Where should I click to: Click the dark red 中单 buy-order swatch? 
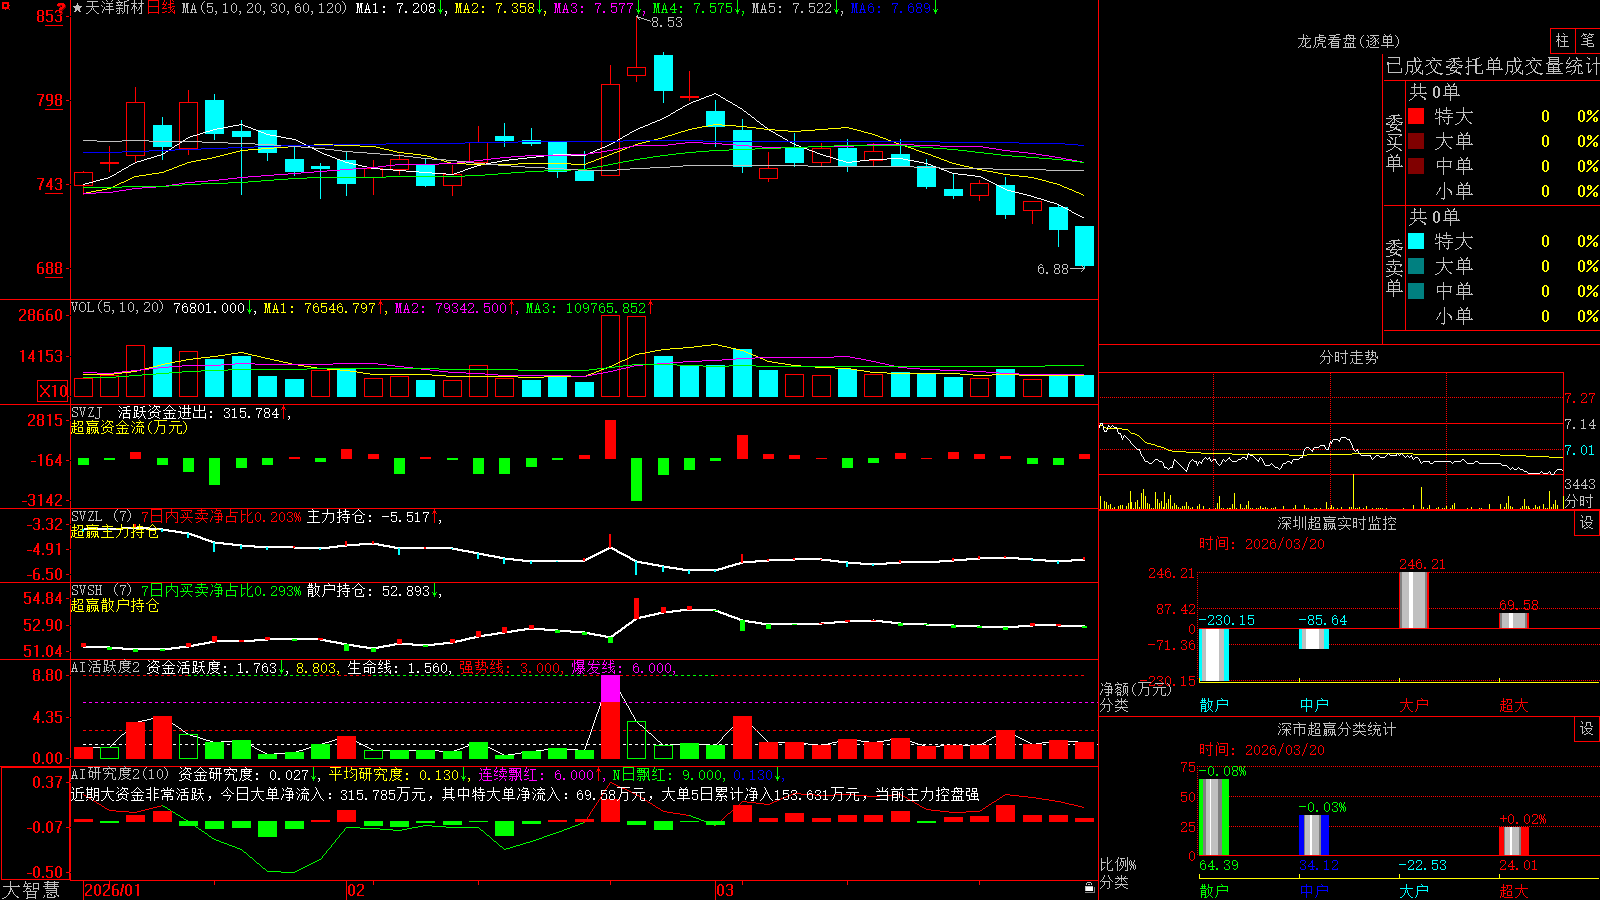pos(1416,166)
